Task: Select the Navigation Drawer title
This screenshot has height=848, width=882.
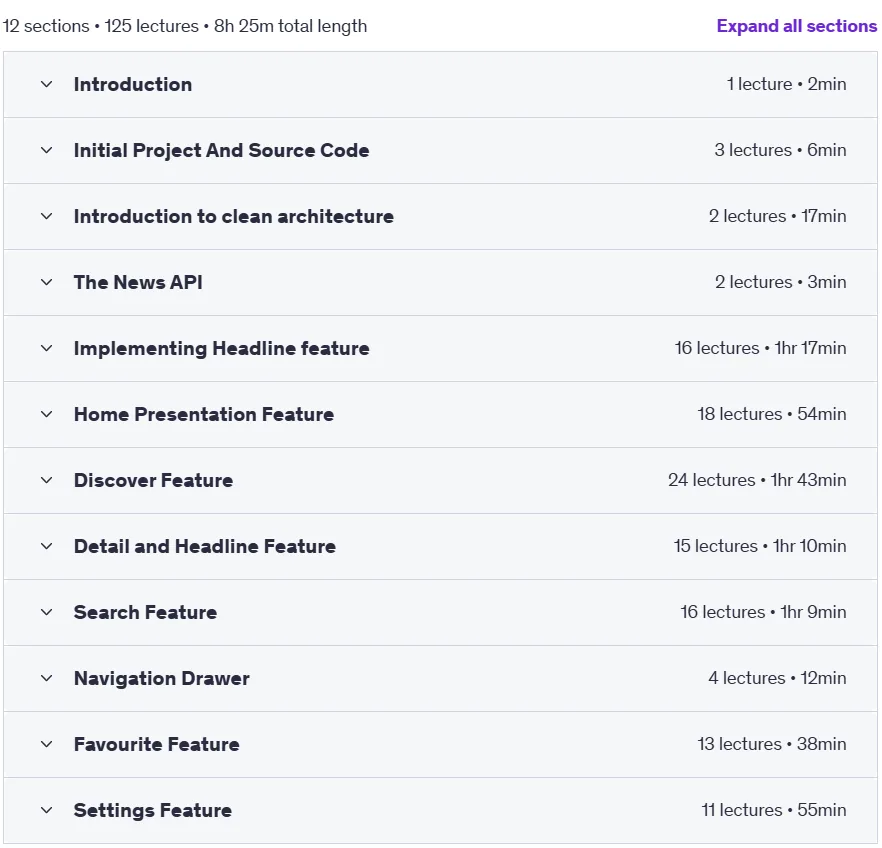Action: (x=161, y=678)
